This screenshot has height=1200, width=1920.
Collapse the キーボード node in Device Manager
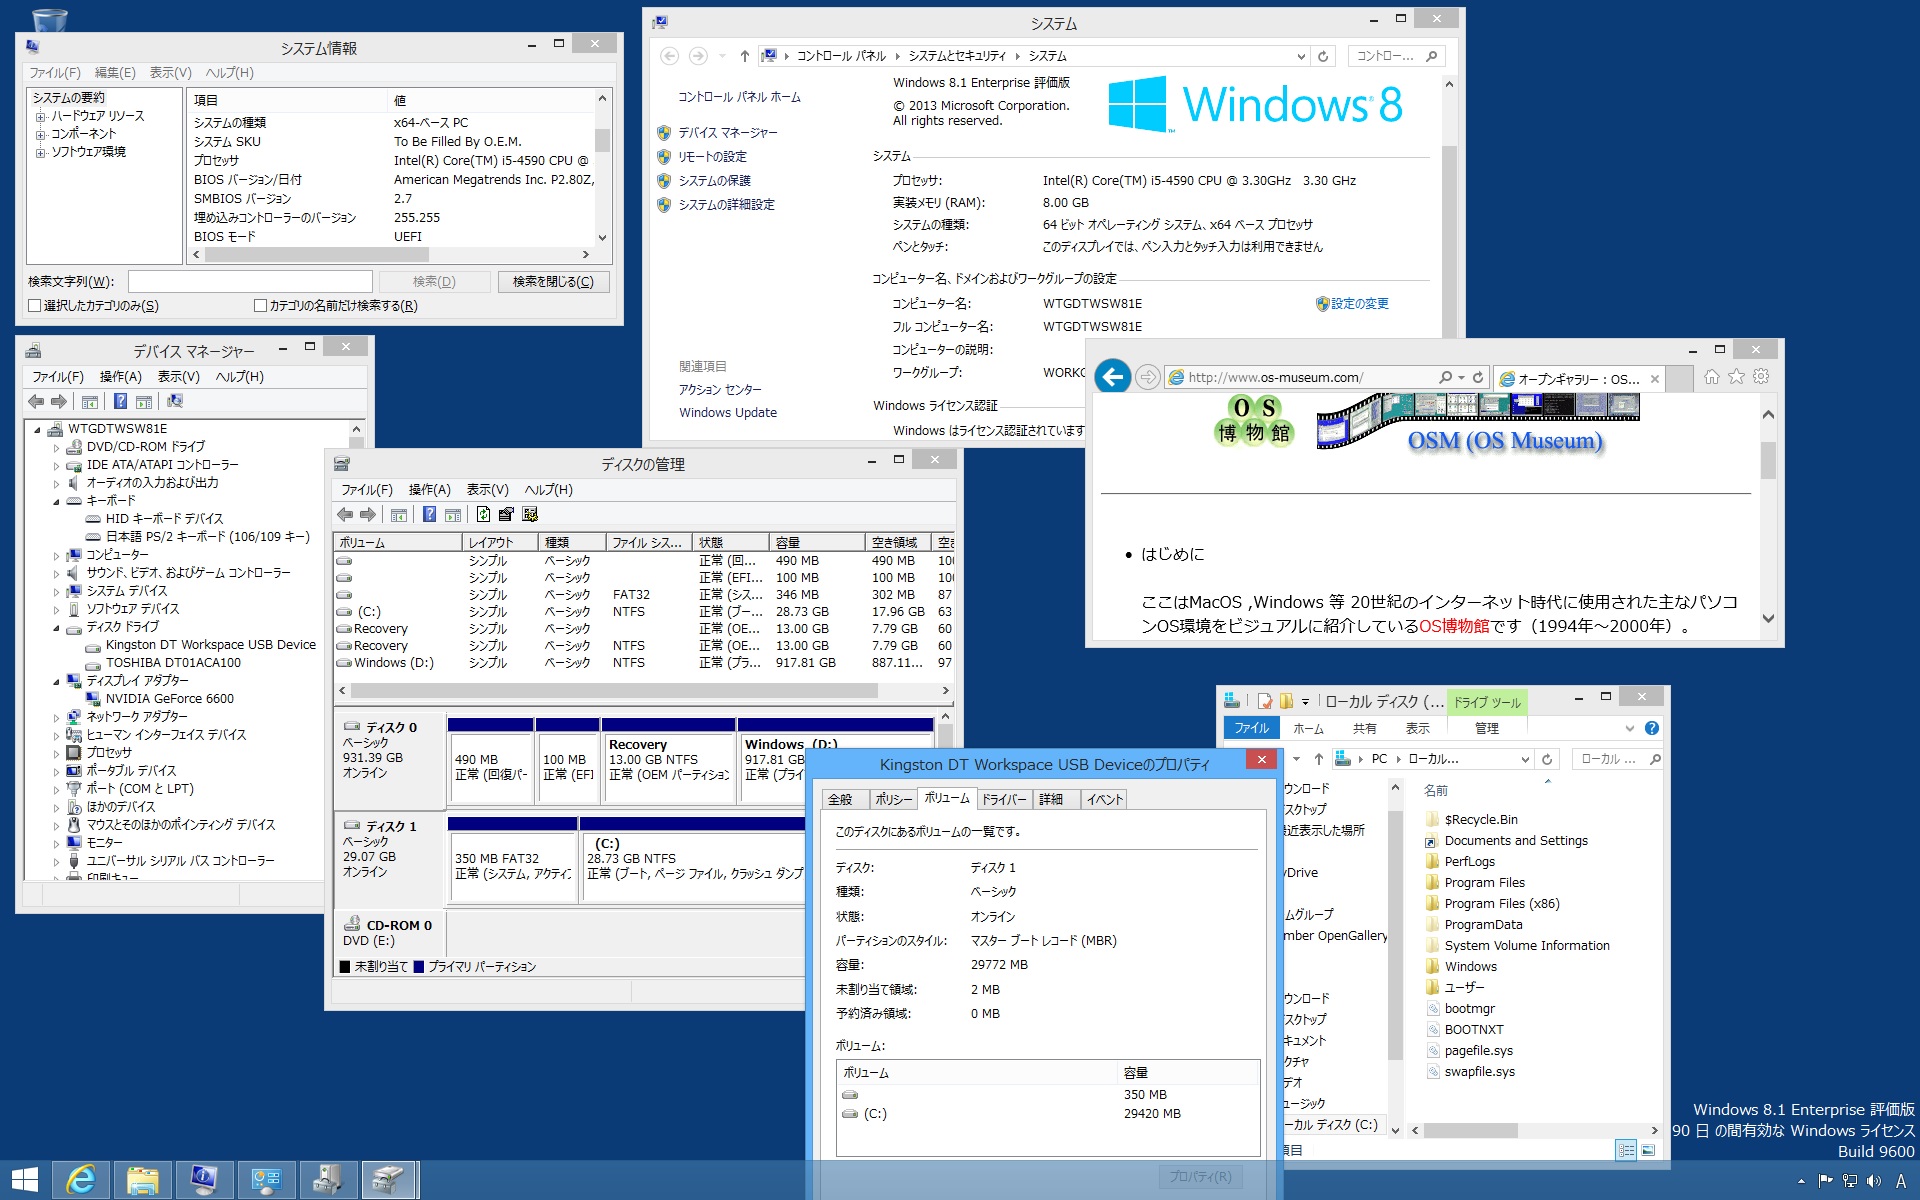(x=56, y=501)
